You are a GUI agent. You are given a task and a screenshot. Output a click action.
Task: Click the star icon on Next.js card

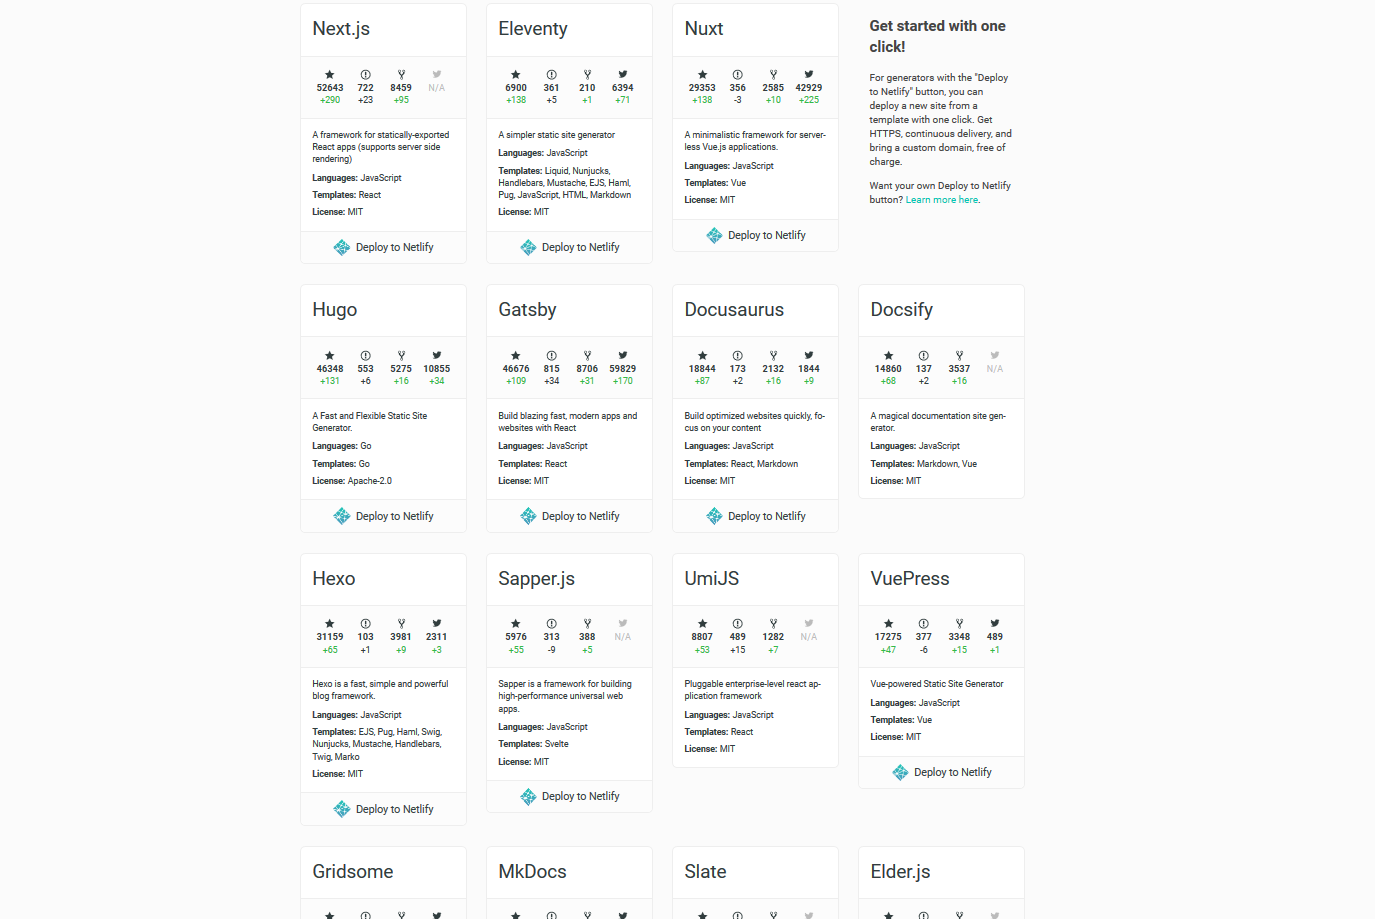[330, 75]
